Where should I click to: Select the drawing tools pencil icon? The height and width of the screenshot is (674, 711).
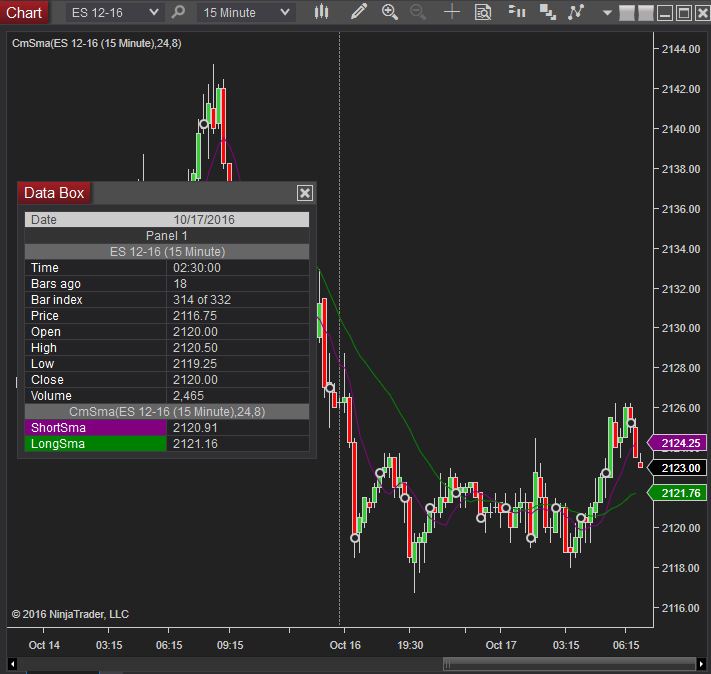point(358,12)
